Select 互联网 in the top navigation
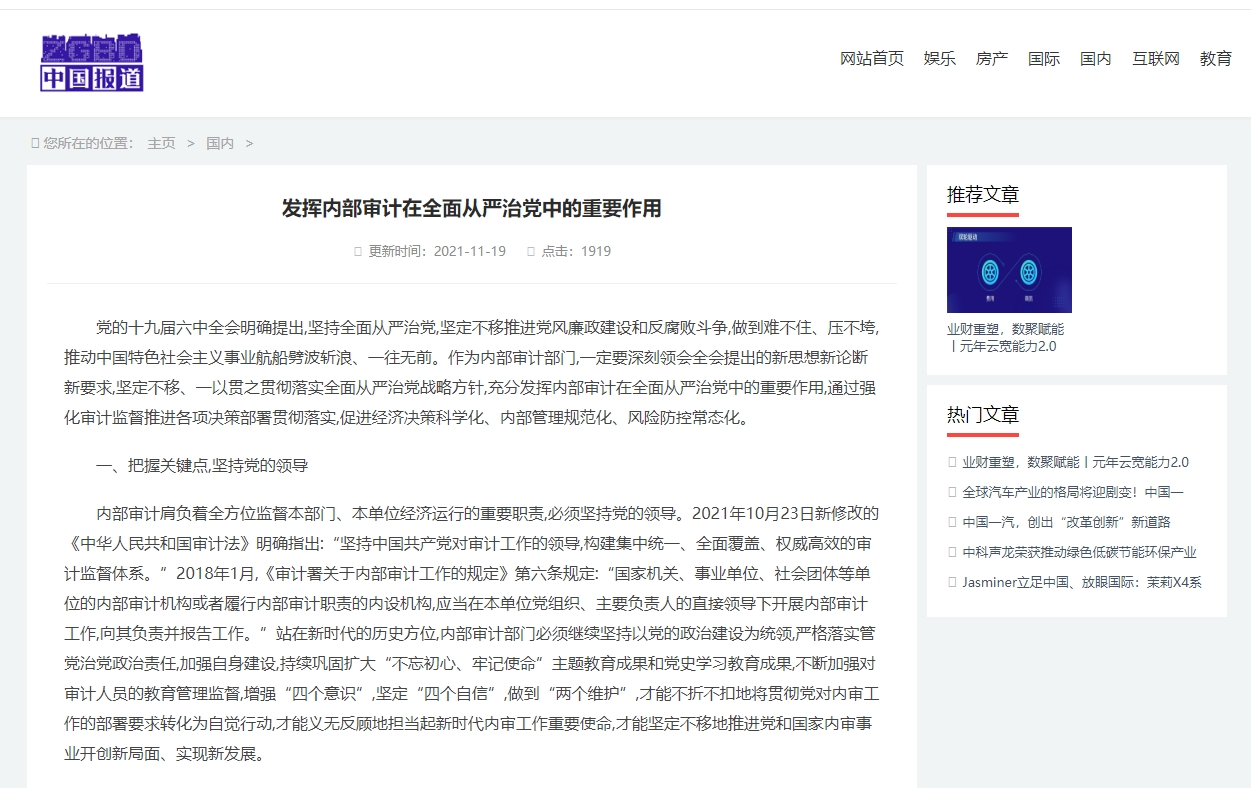The image size is (1251, 788). coord(1155,59)
